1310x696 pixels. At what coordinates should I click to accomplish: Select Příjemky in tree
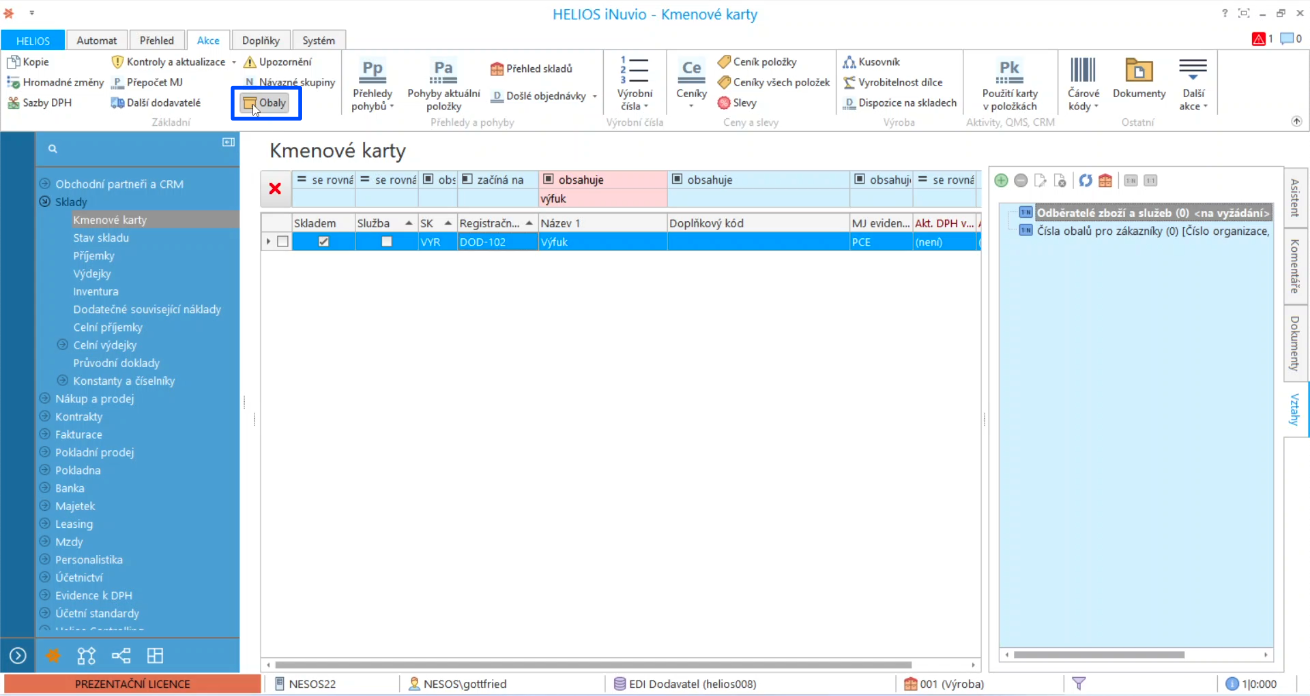coord(94,256)
